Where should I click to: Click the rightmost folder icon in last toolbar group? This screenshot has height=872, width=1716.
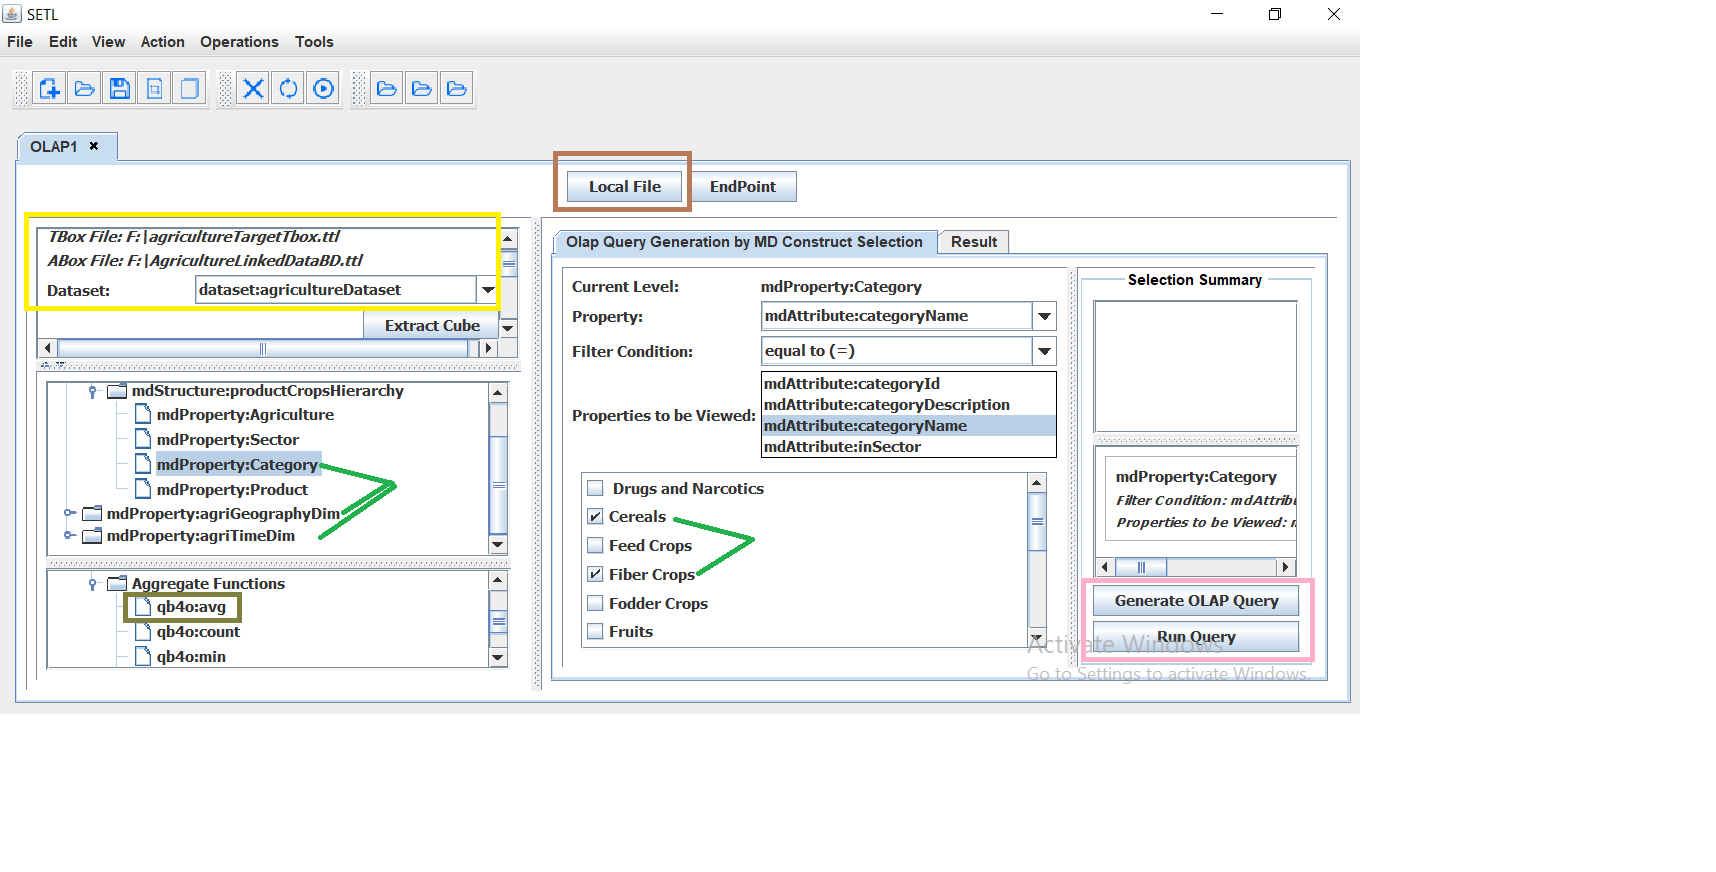click(x=457, y=89)
